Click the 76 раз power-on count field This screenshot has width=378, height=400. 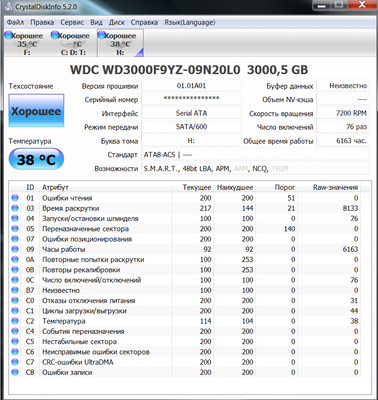tap(343, 127)
